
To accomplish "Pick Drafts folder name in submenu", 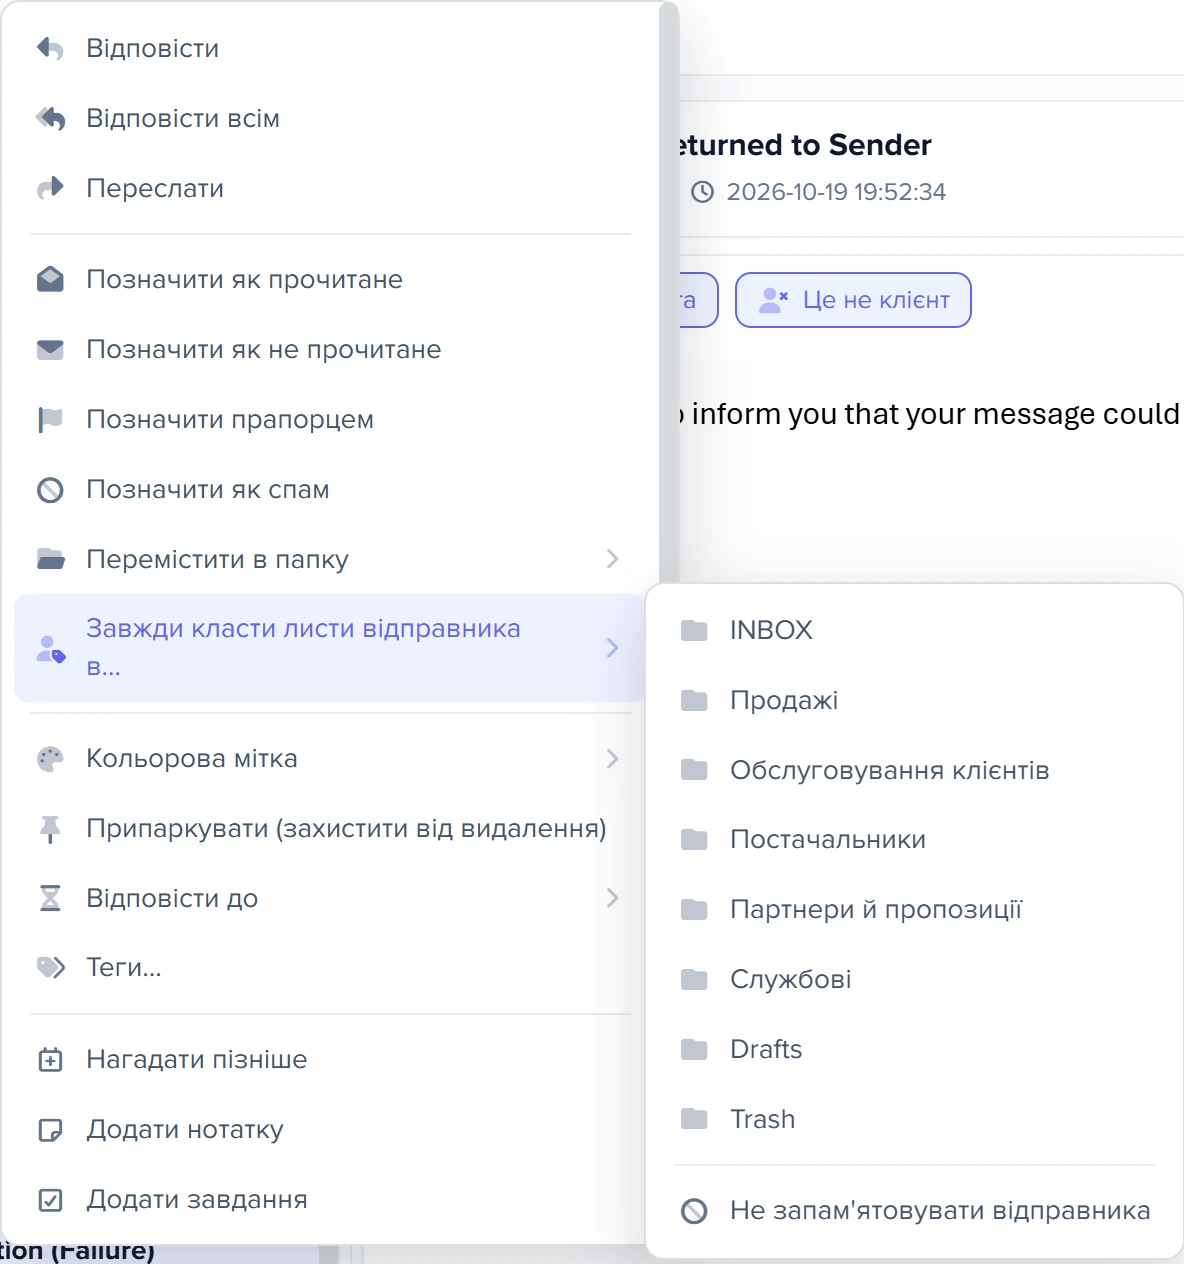I will coord(766,1049).
